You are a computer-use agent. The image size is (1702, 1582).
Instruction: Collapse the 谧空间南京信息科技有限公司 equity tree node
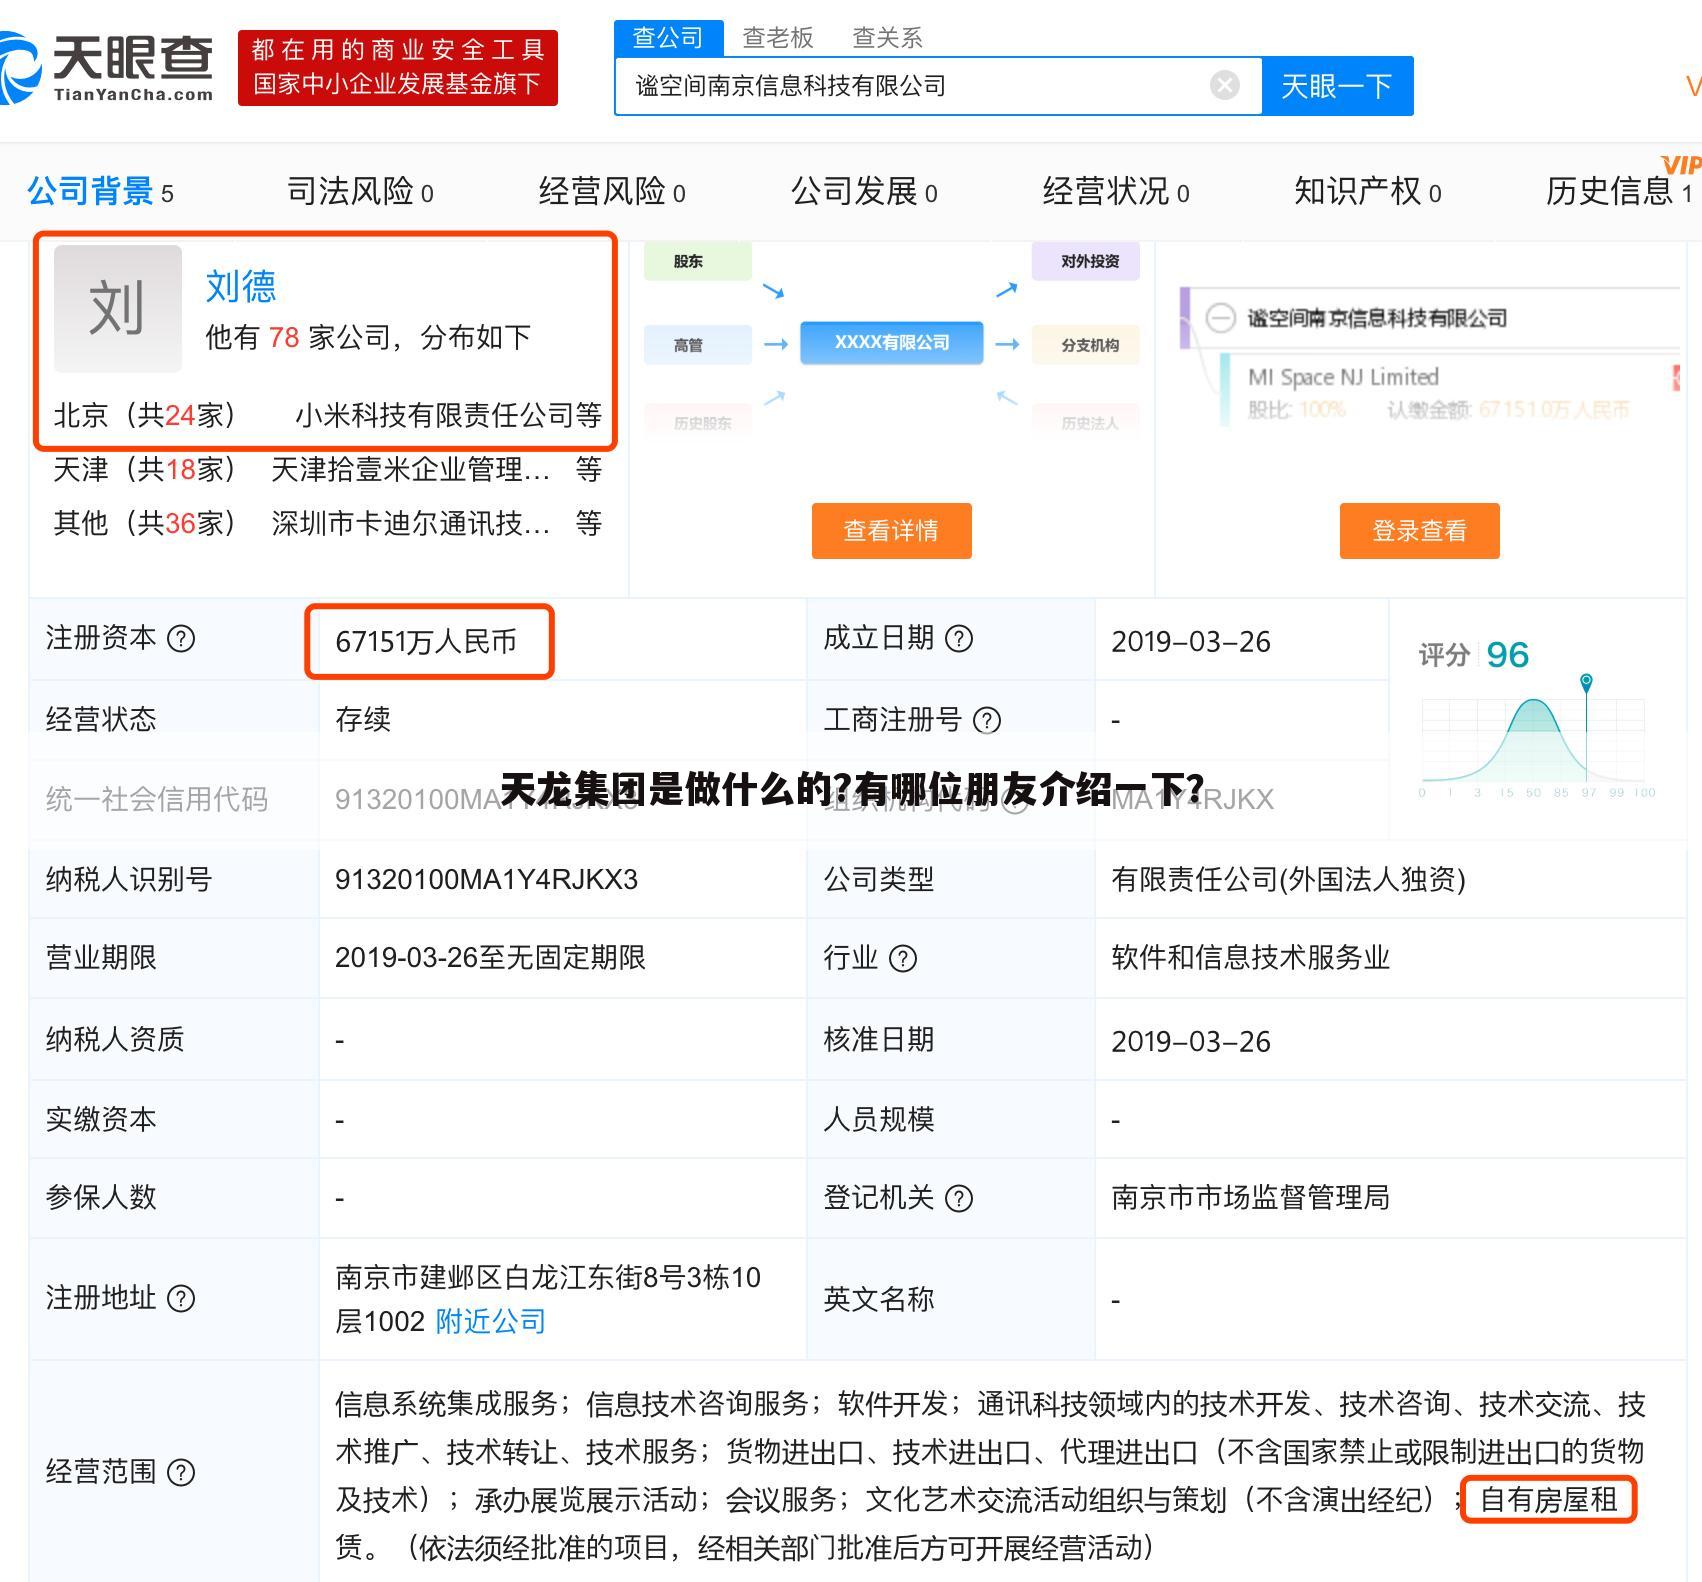tap(1220, 318)
